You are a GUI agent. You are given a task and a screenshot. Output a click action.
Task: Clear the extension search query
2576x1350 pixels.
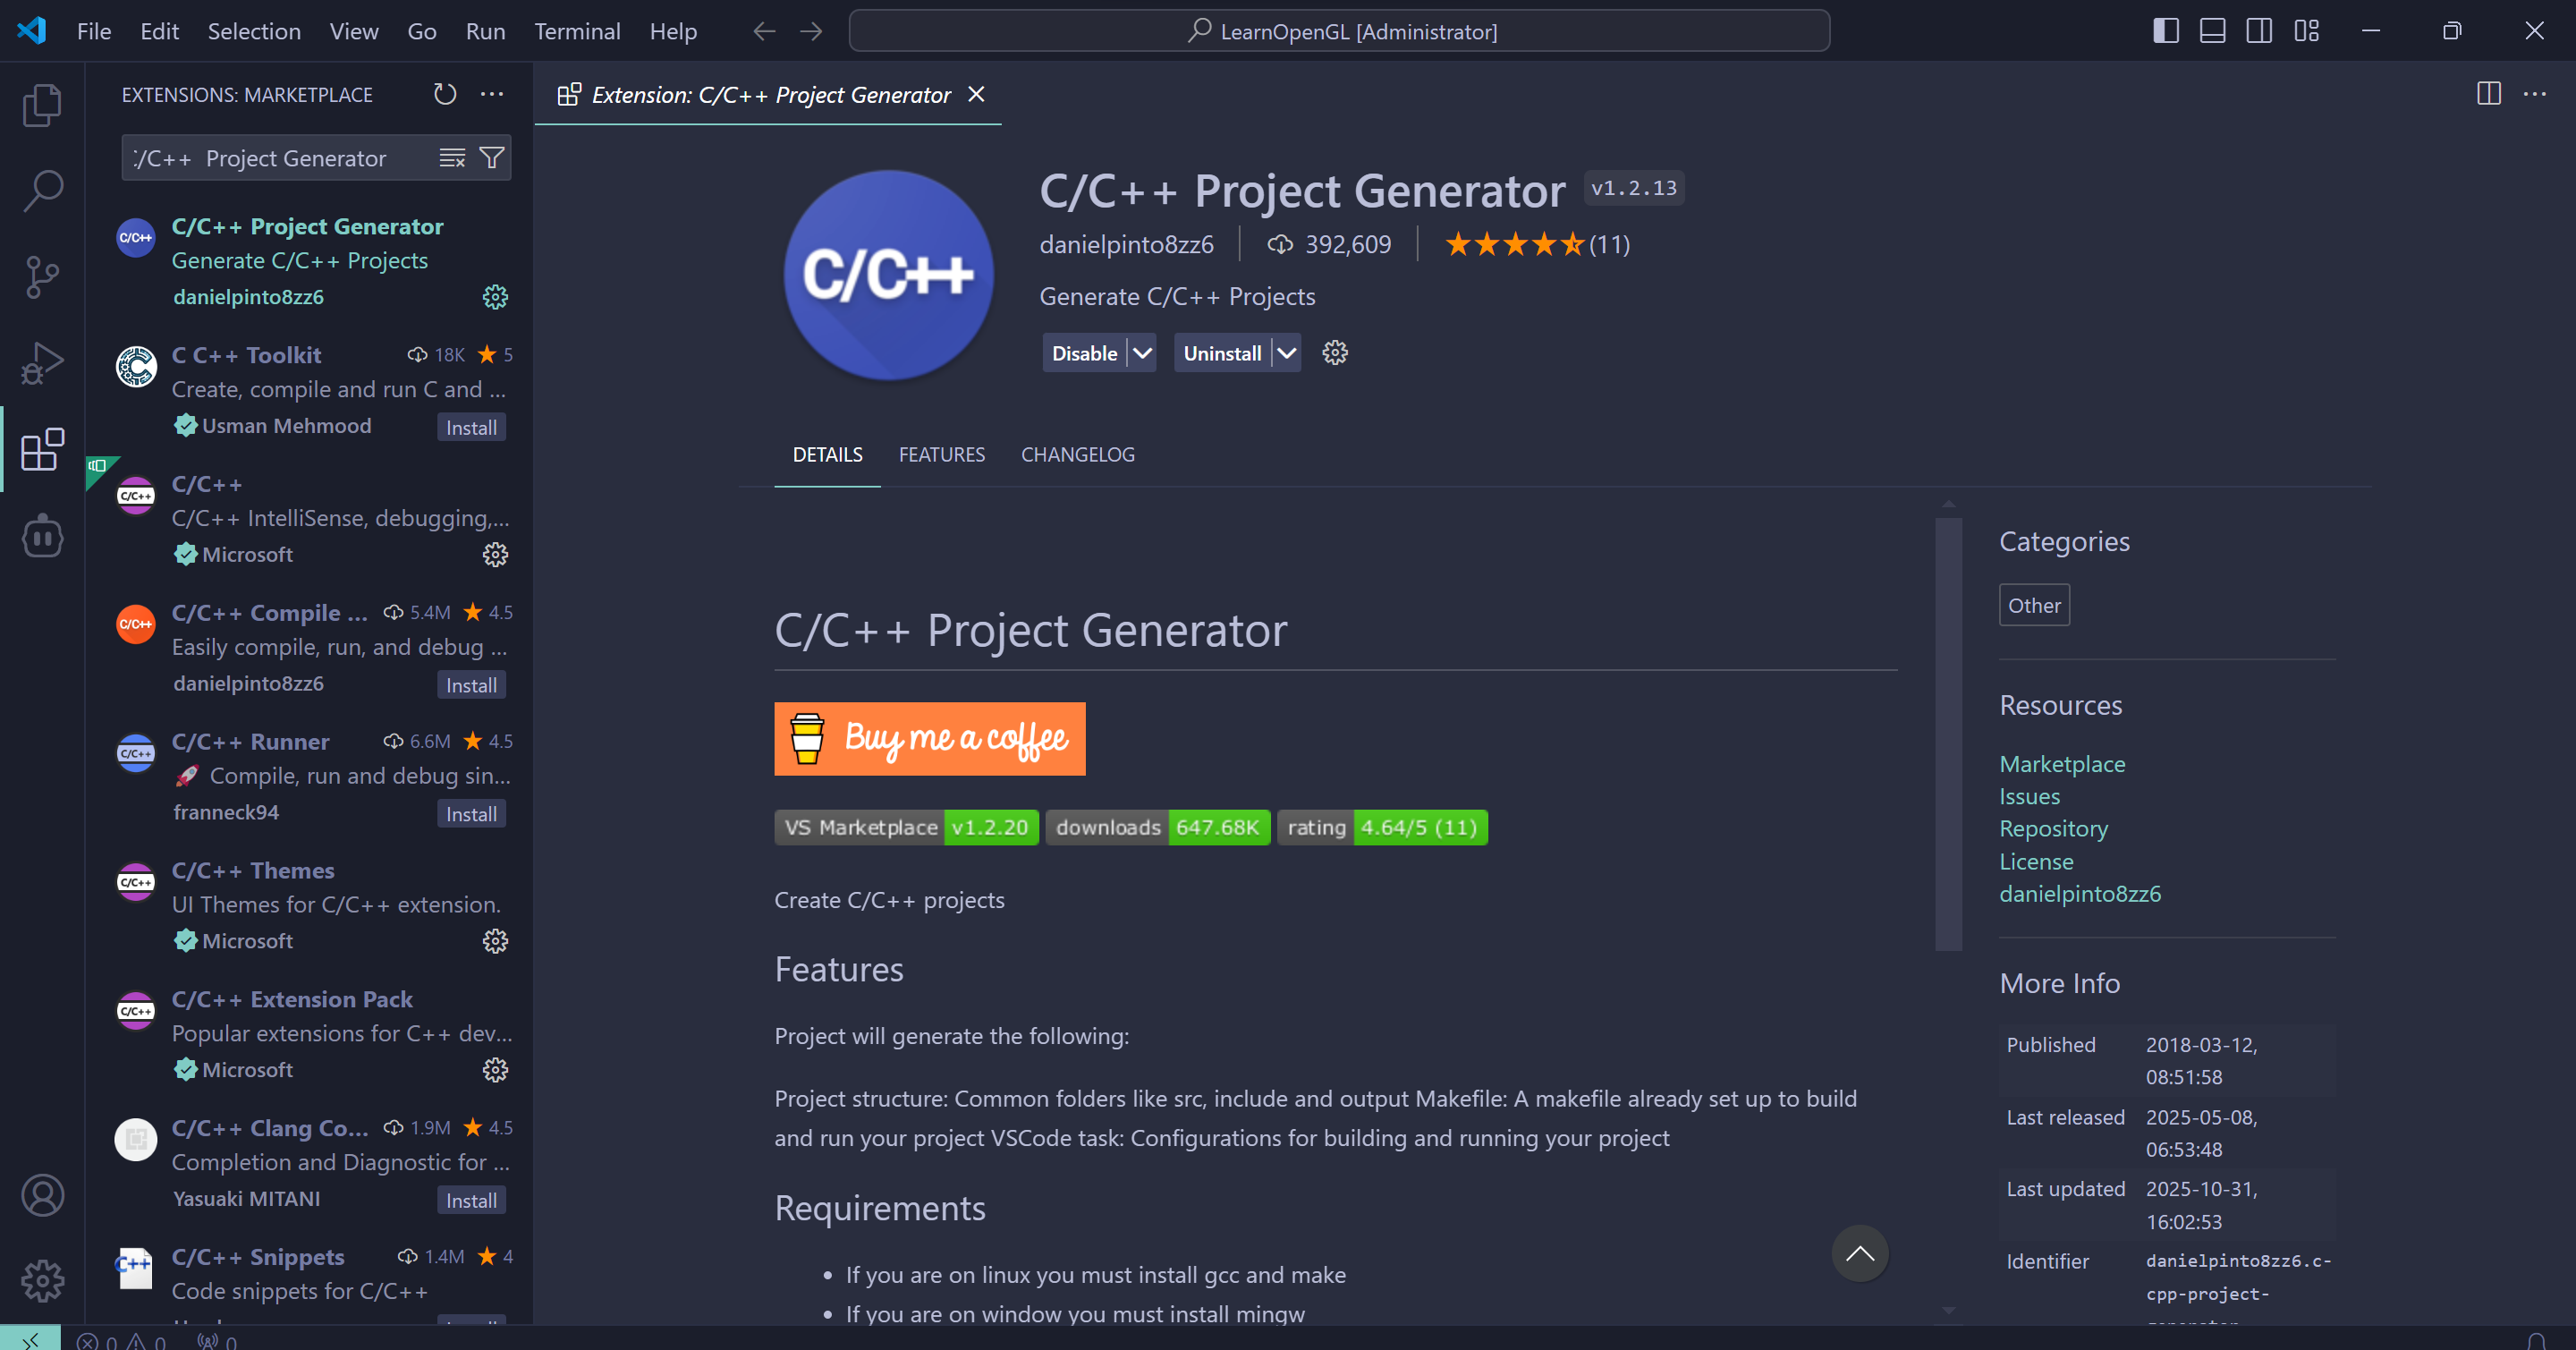[x=452, y=157]
